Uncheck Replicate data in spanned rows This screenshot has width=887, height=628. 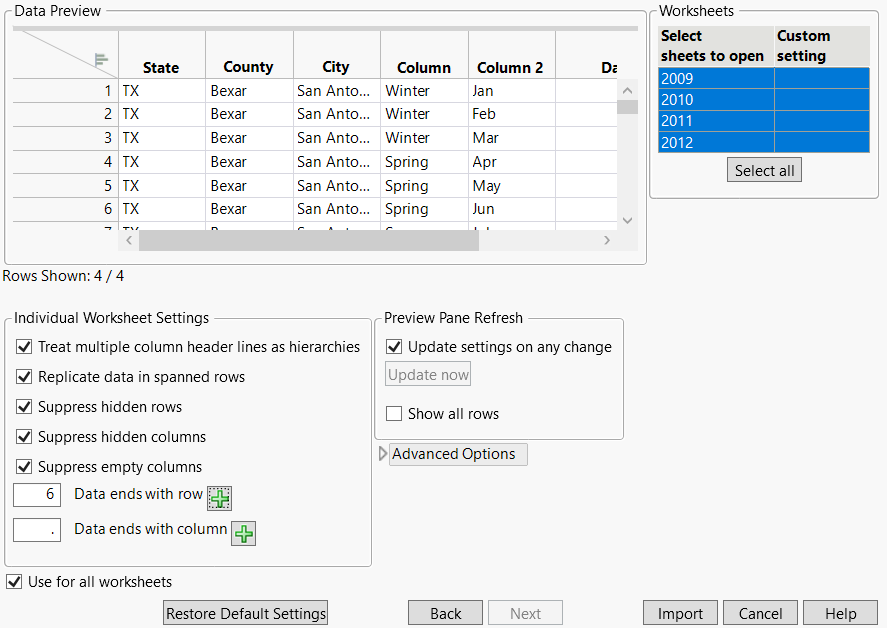(x=23, y=377)
